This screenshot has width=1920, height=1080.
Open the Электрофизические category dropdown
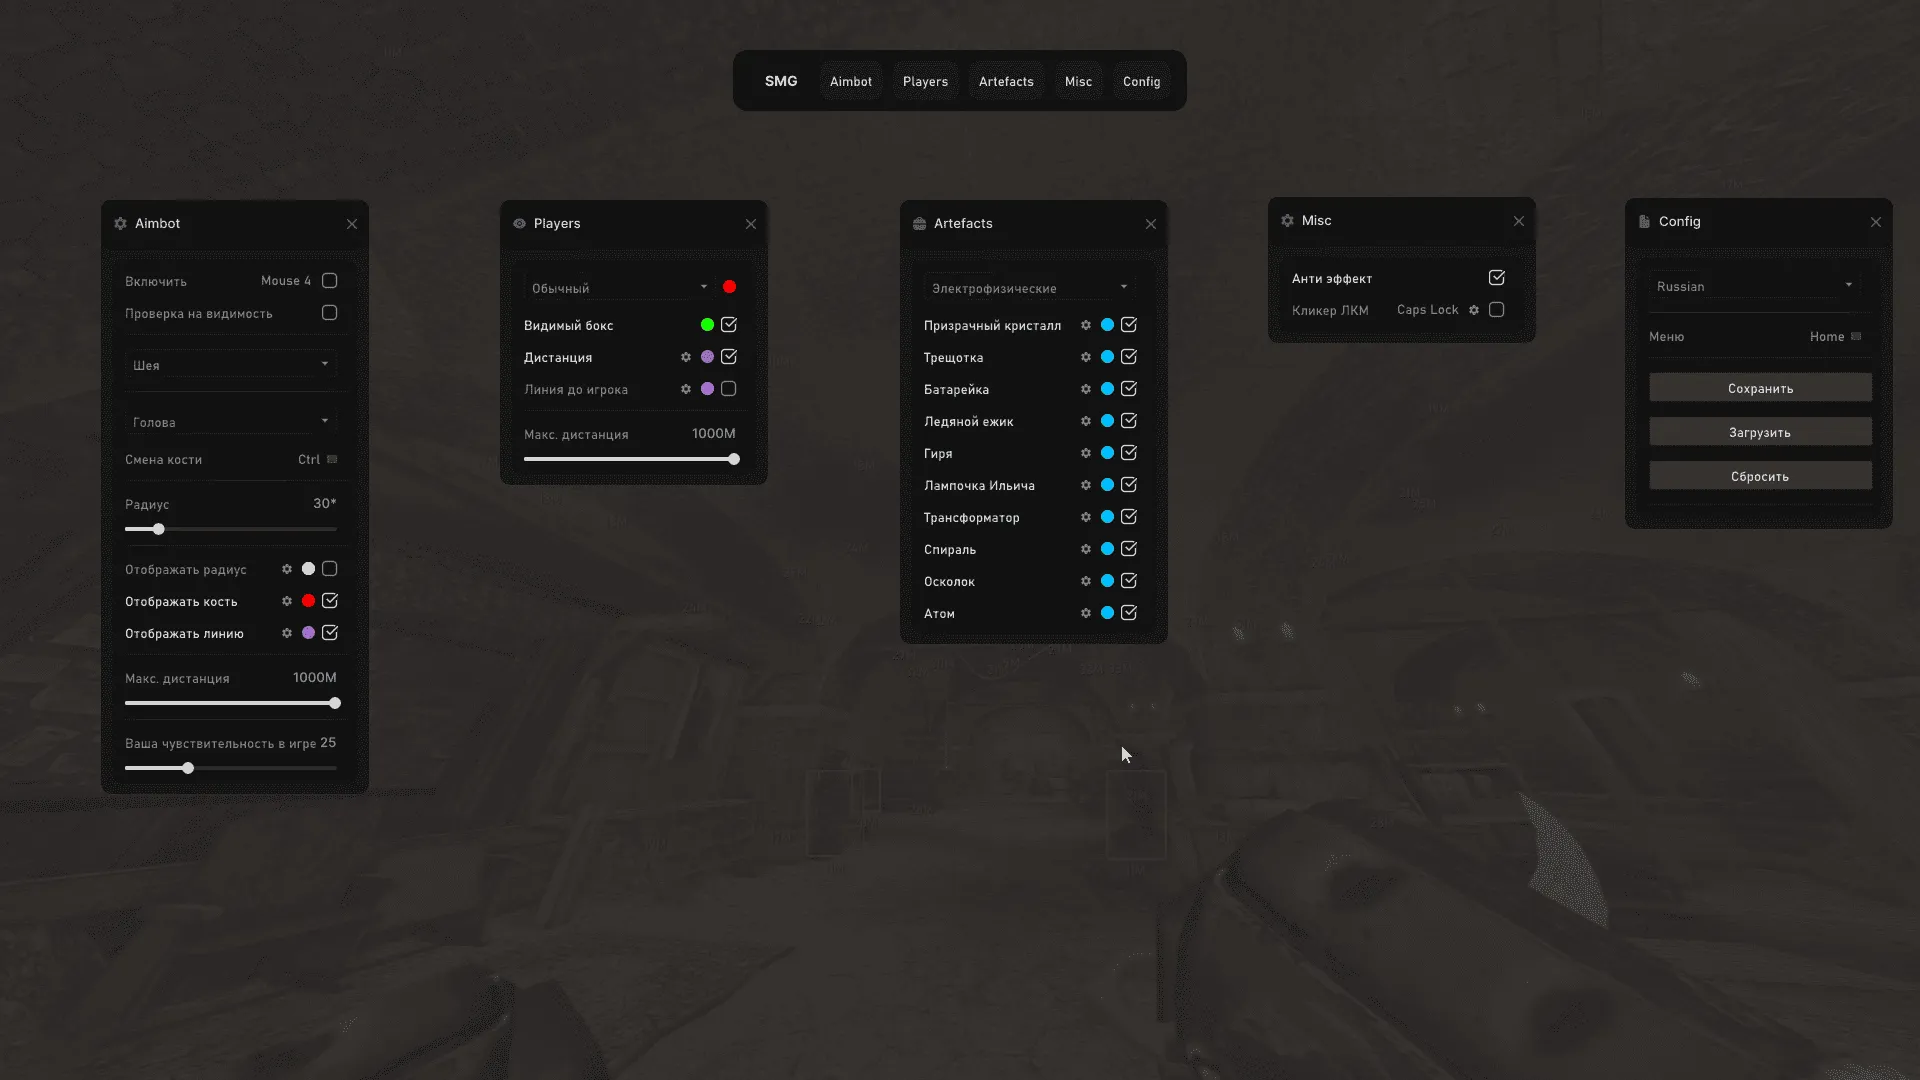click(1029, 288)
